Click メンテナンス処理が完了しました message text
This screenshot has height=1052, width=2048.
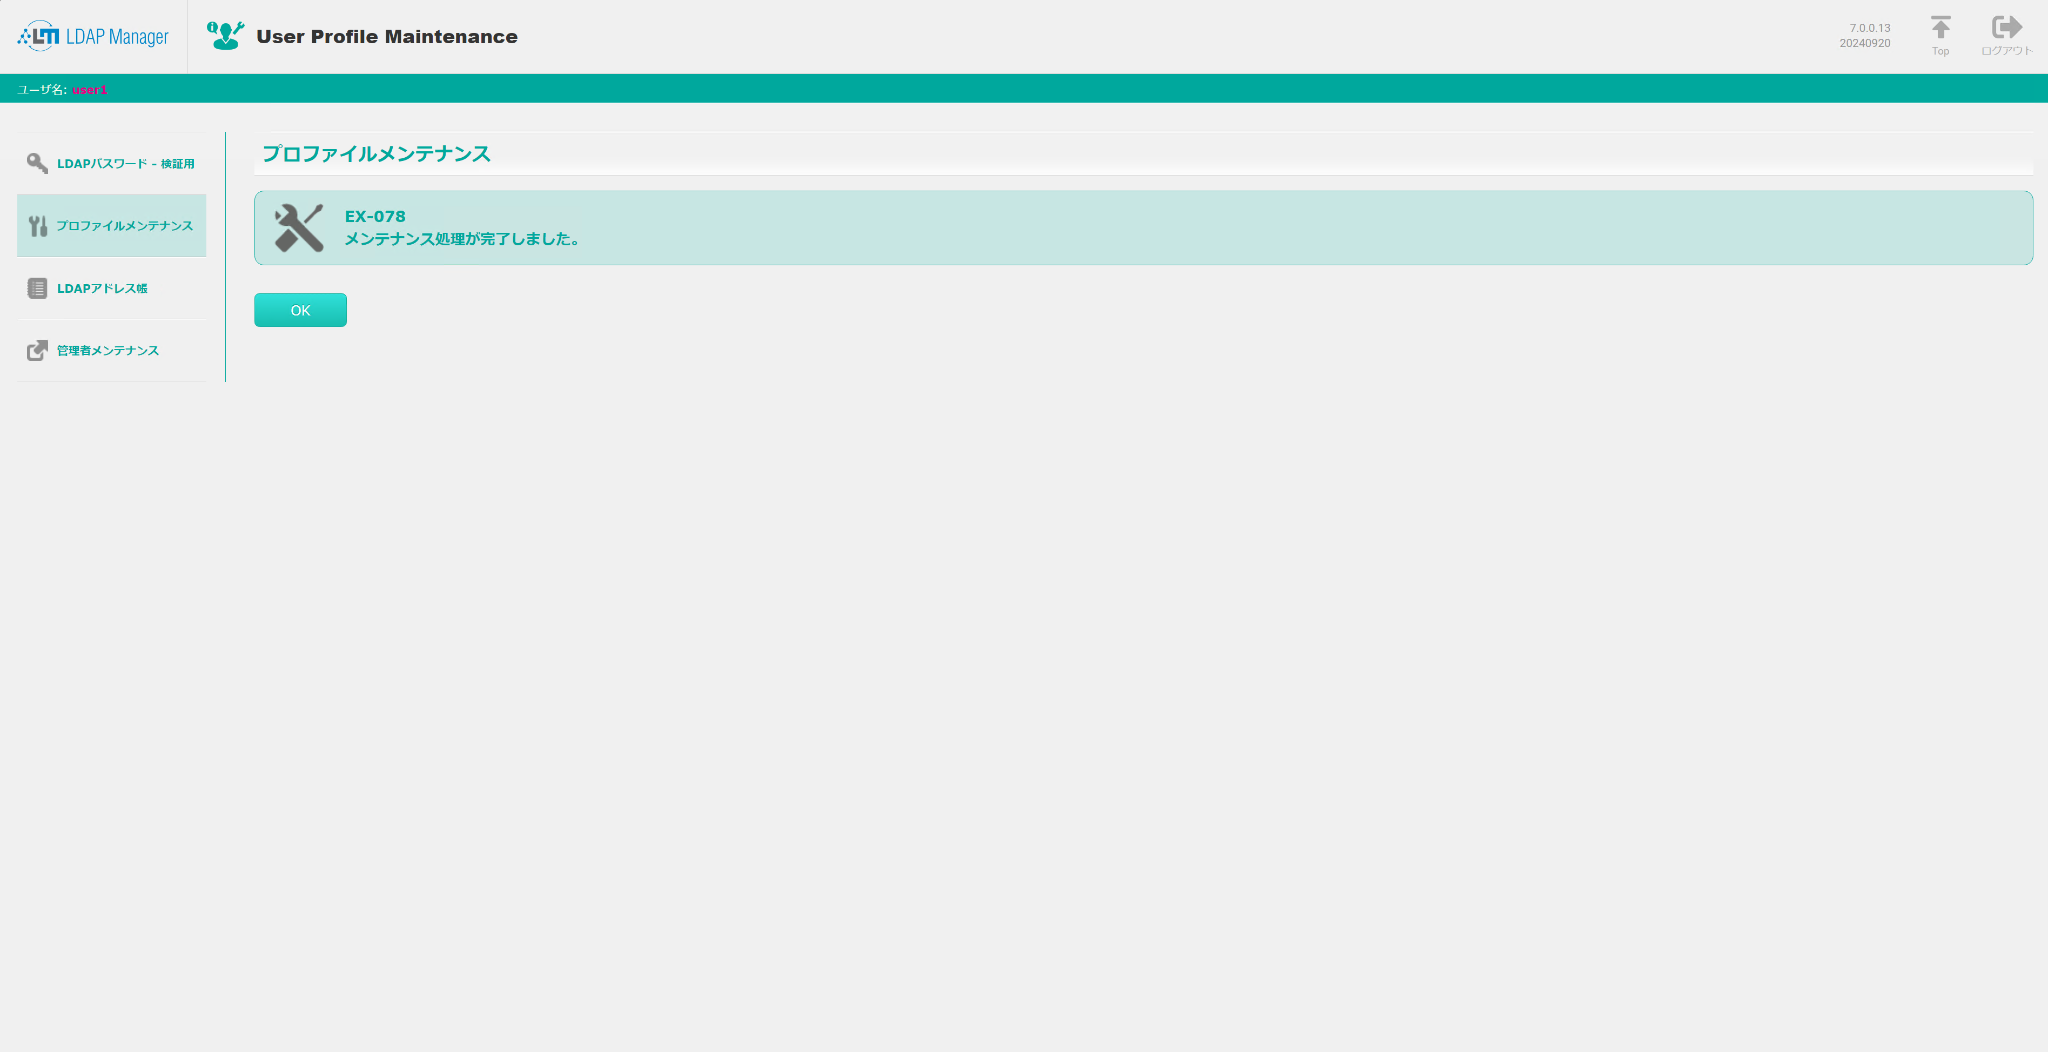click(x=462, y=239)
